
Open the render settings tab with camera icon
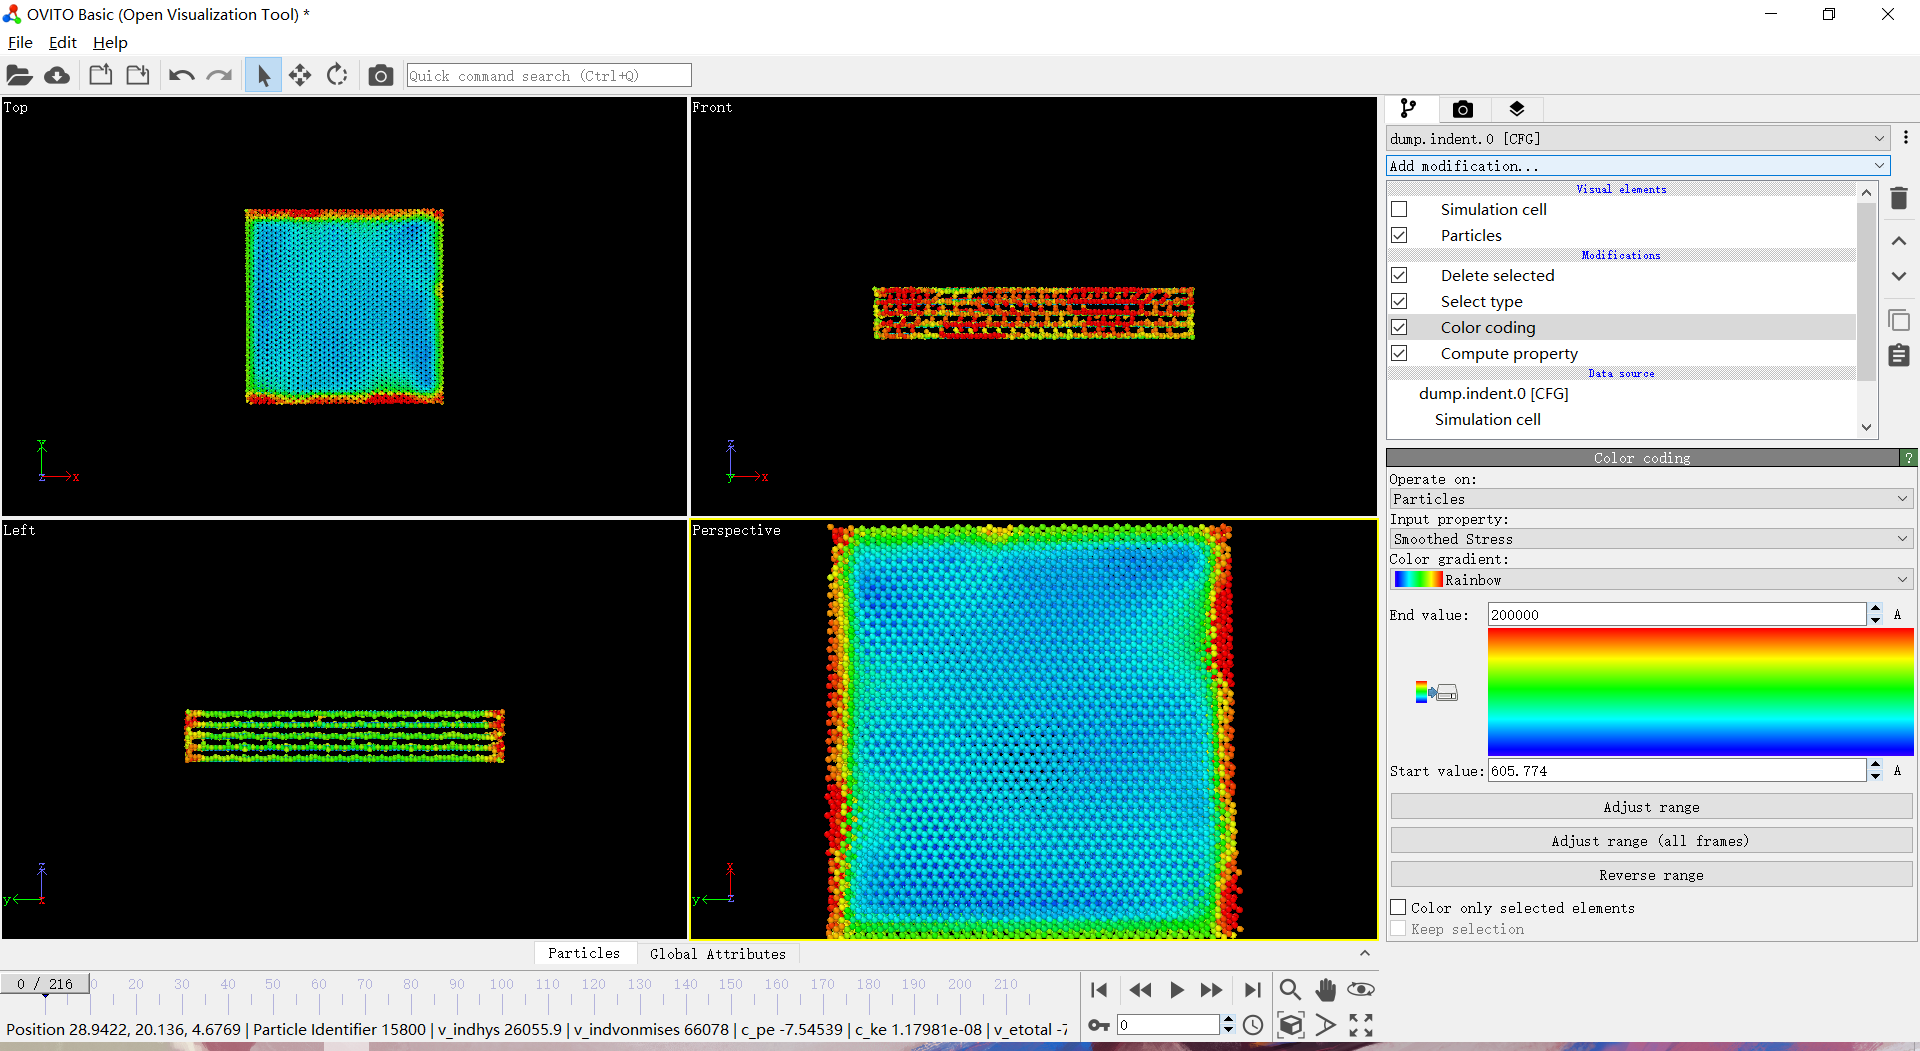tap(1463, 109)
